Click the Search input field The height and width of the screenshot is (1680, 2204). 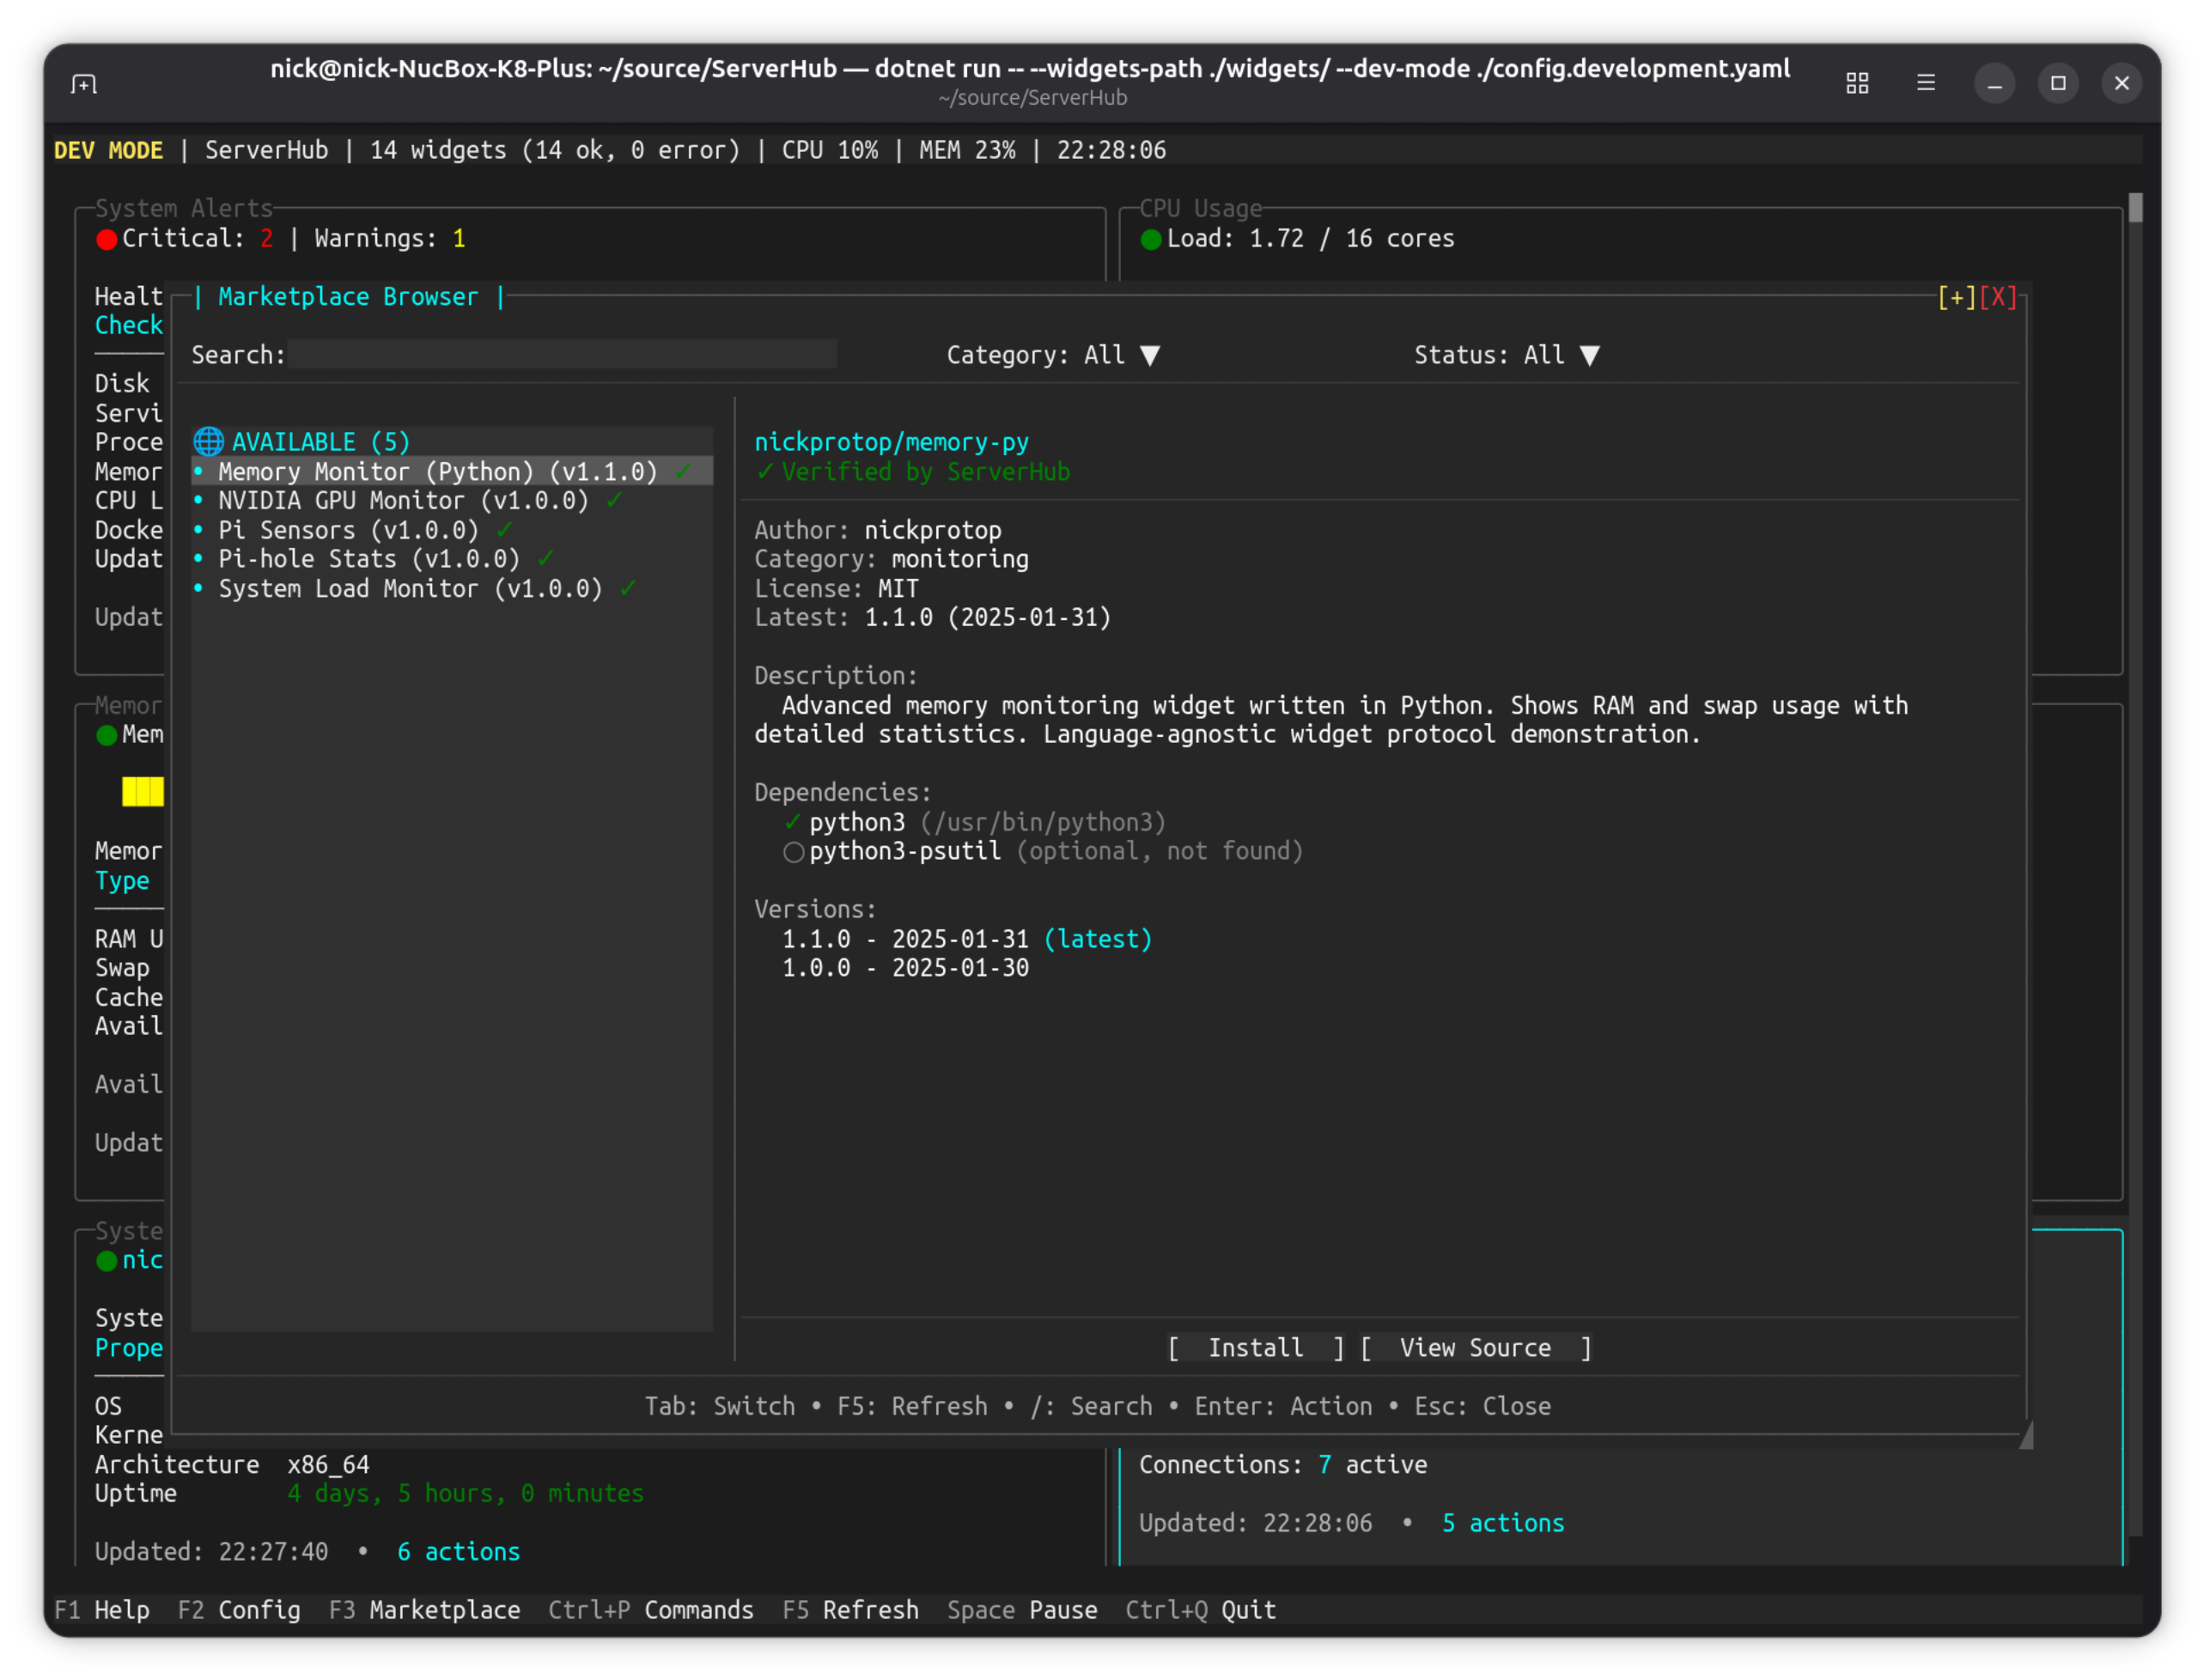pos(562,355)
